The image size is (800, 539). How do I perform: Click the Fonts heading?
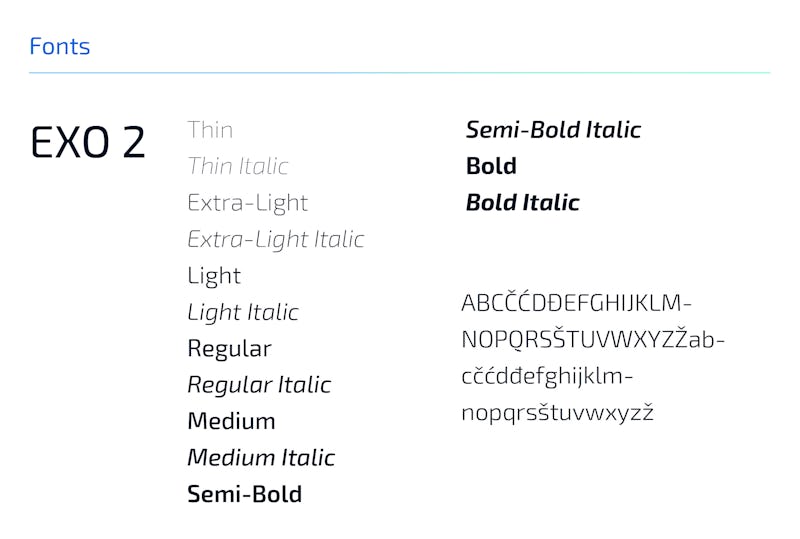point(59,46)
